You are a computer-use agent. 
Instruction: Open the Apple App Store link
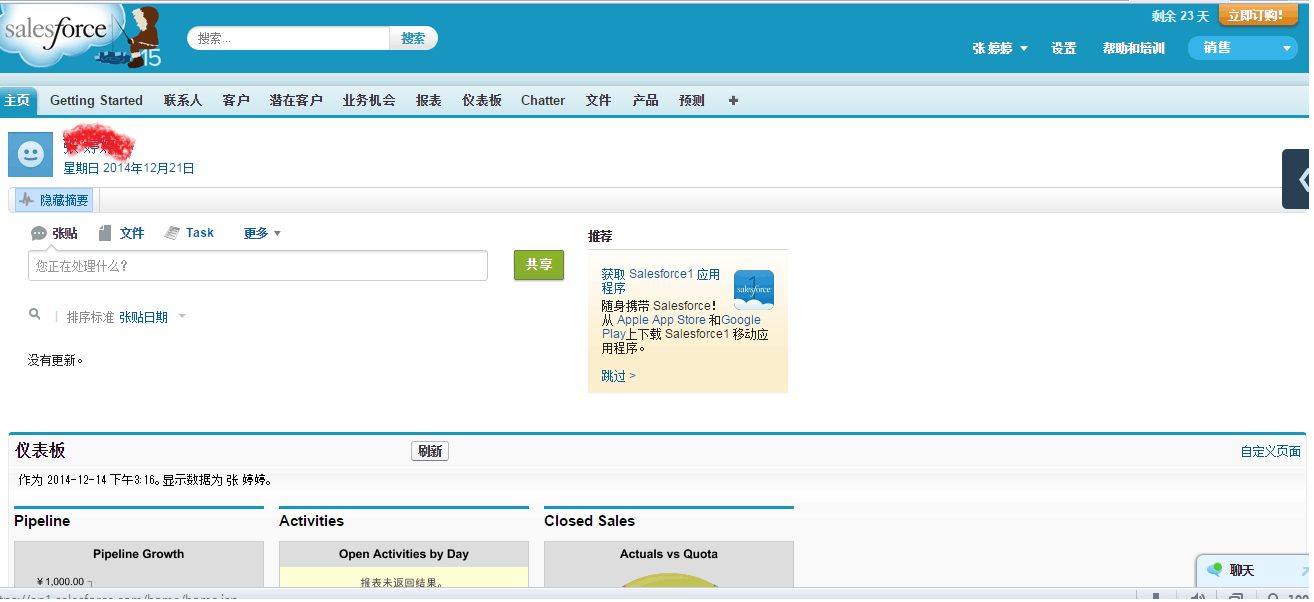(661, 320)
